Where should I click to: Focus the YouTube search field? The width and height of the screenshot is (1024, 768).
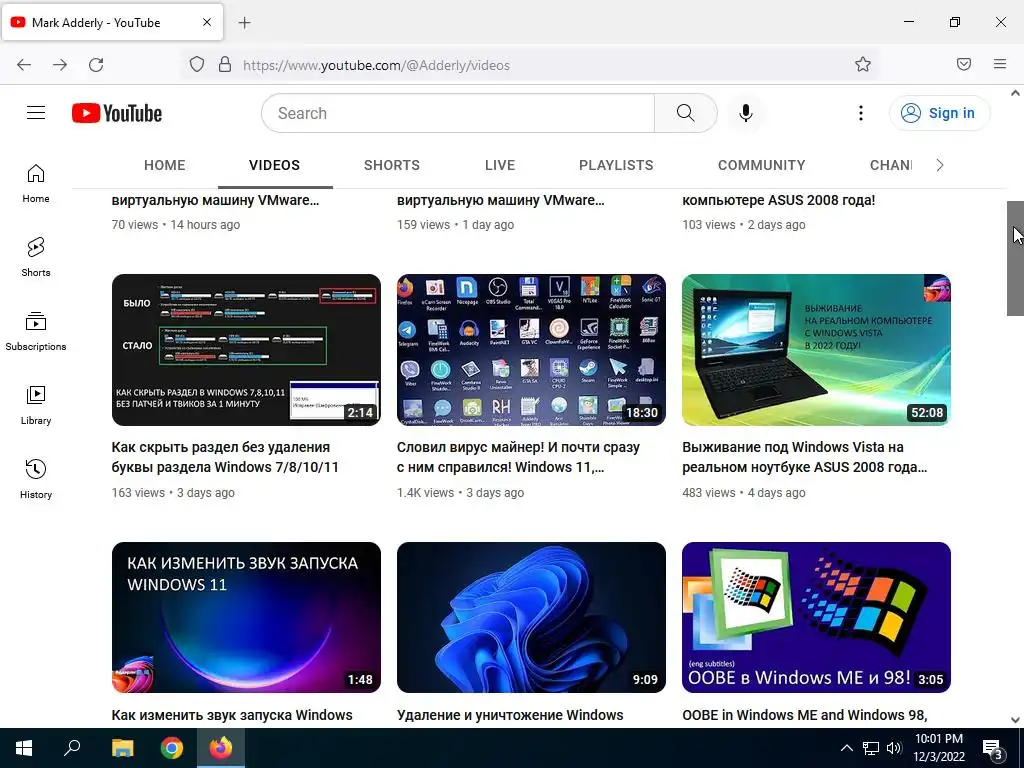tap(458, 113)
